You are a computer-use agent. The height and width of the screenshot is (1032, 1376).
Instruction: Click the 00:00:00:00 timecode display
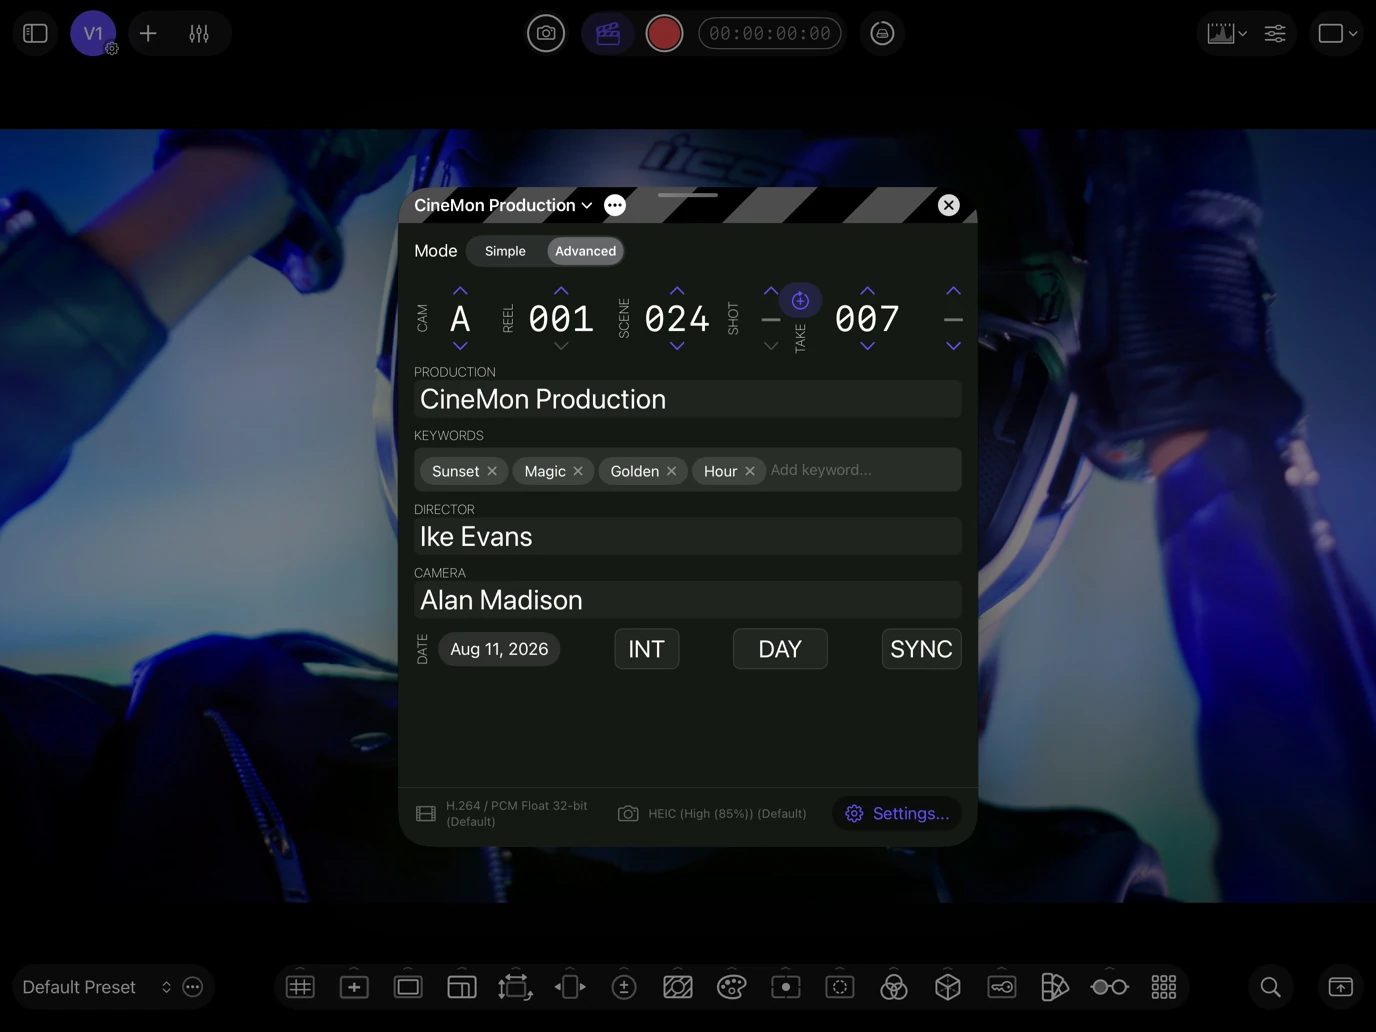(770, 33)
